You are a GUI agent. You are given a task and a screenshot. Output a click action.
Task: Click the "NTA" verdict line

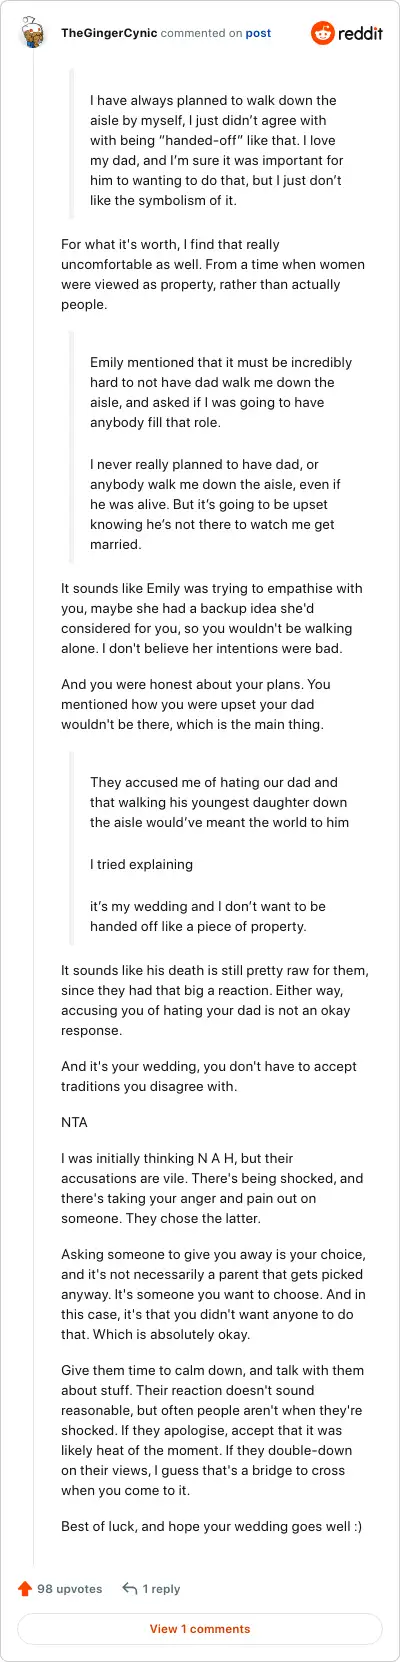click(x=75, y=1122)
